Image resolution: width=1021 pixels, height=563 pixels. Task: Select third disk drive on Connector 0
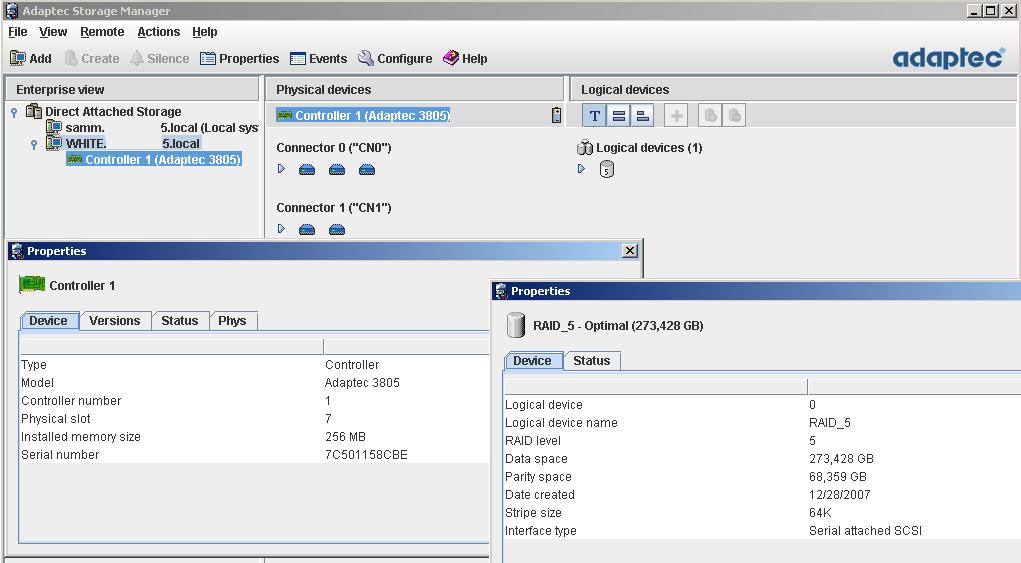tap(367, 170)
